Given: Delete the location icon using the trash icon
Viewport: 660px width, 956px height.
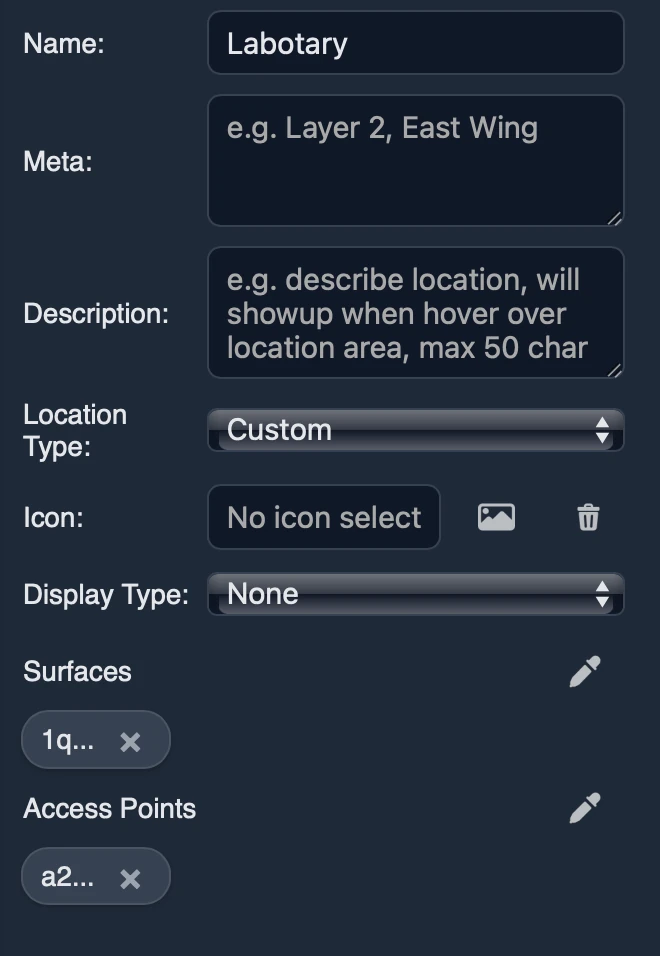Looking at the screenshot, I should (x=588, y=517).
